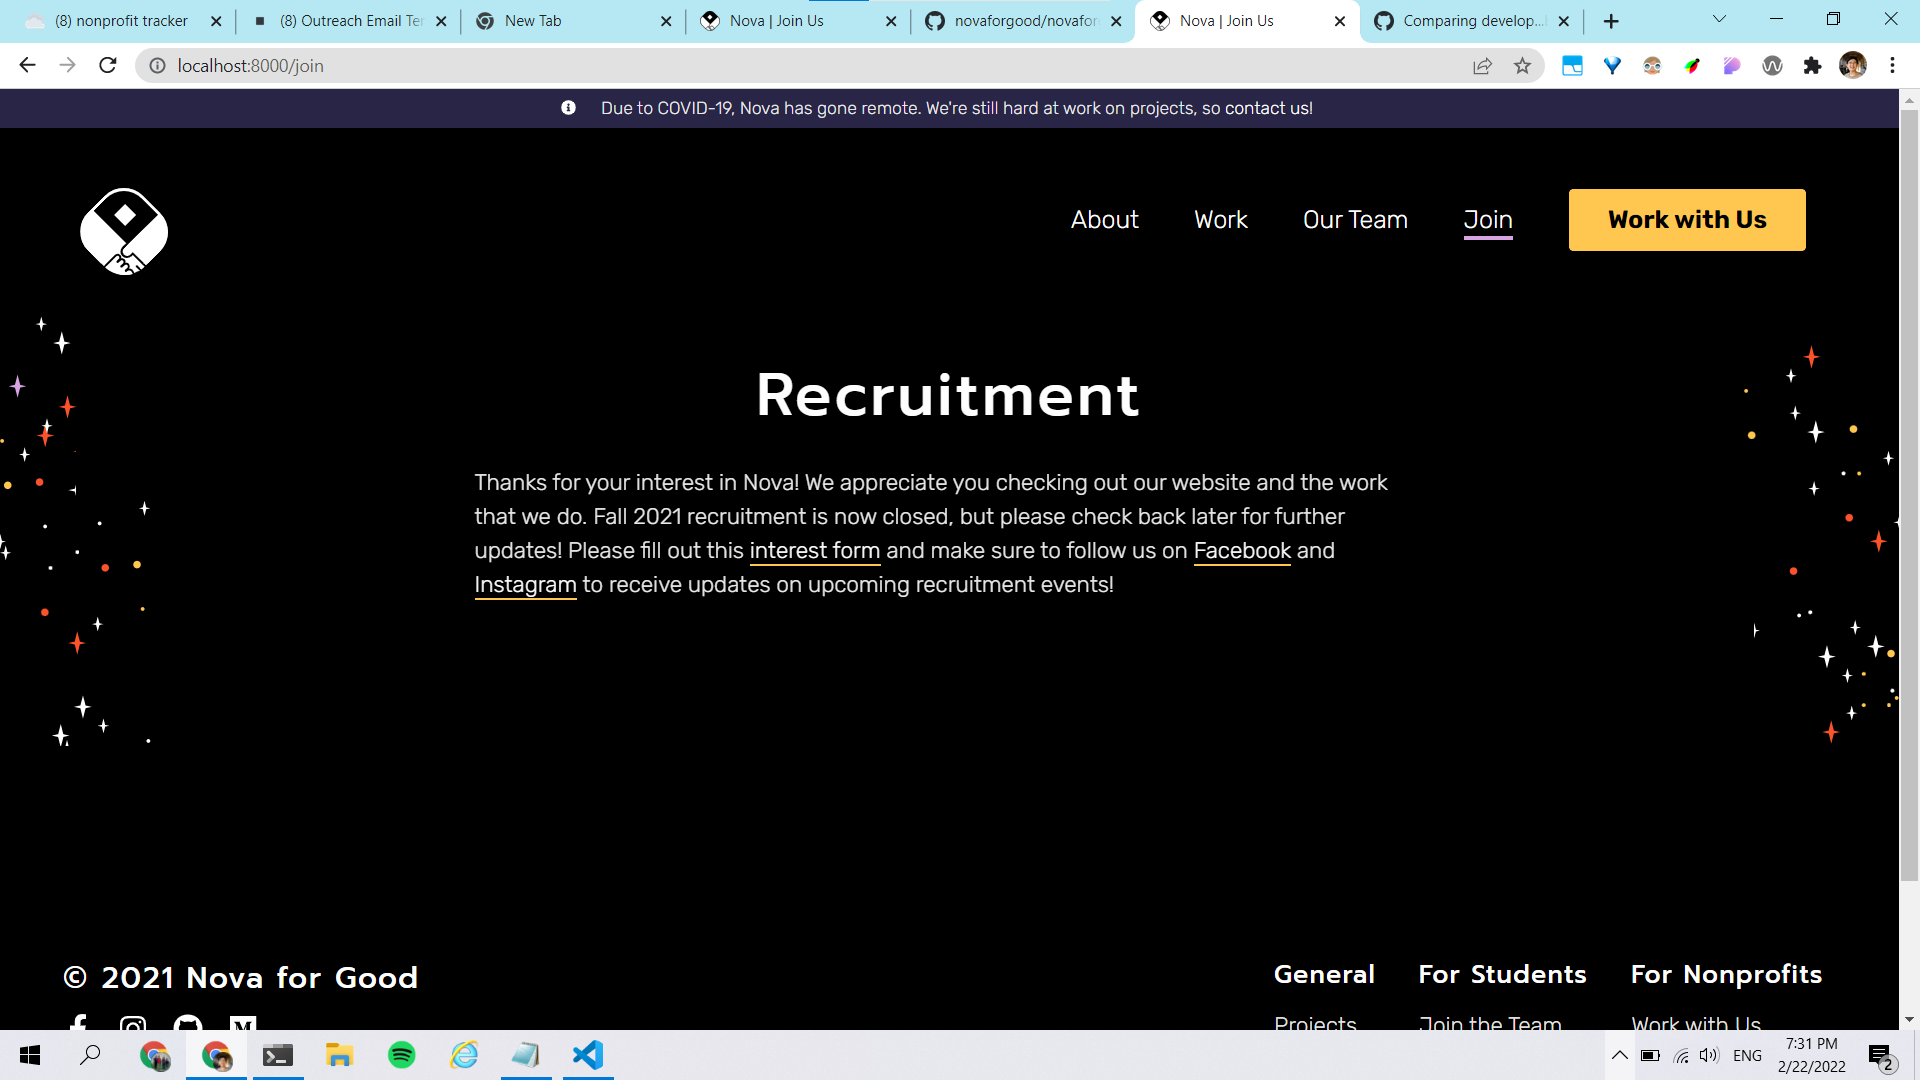Image resolution: width=1920 pixels, height=1080 pixels.
Task: Open the interest form link
Action: click(814, 551)
